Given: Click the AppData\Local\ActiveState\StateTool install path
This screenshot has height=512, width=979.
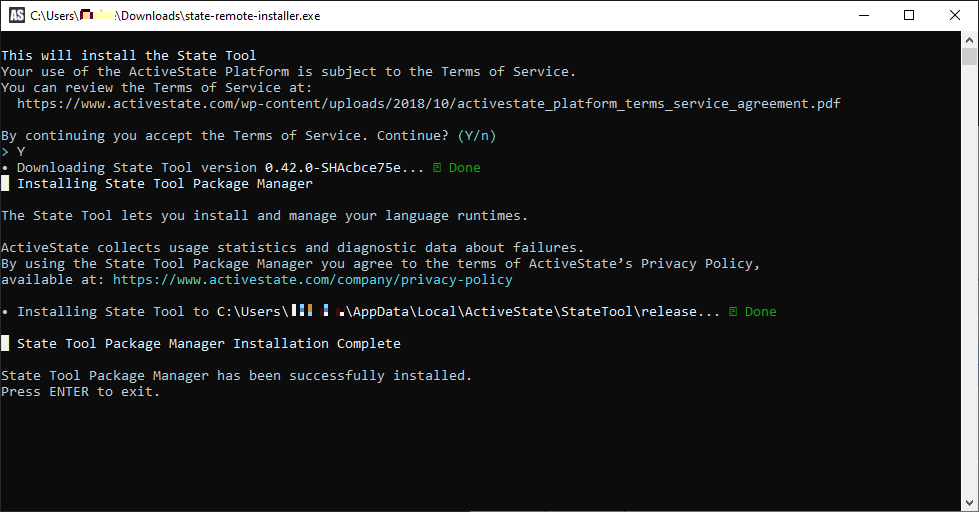Looking at the screenshot, I should [x=468, y=312].
